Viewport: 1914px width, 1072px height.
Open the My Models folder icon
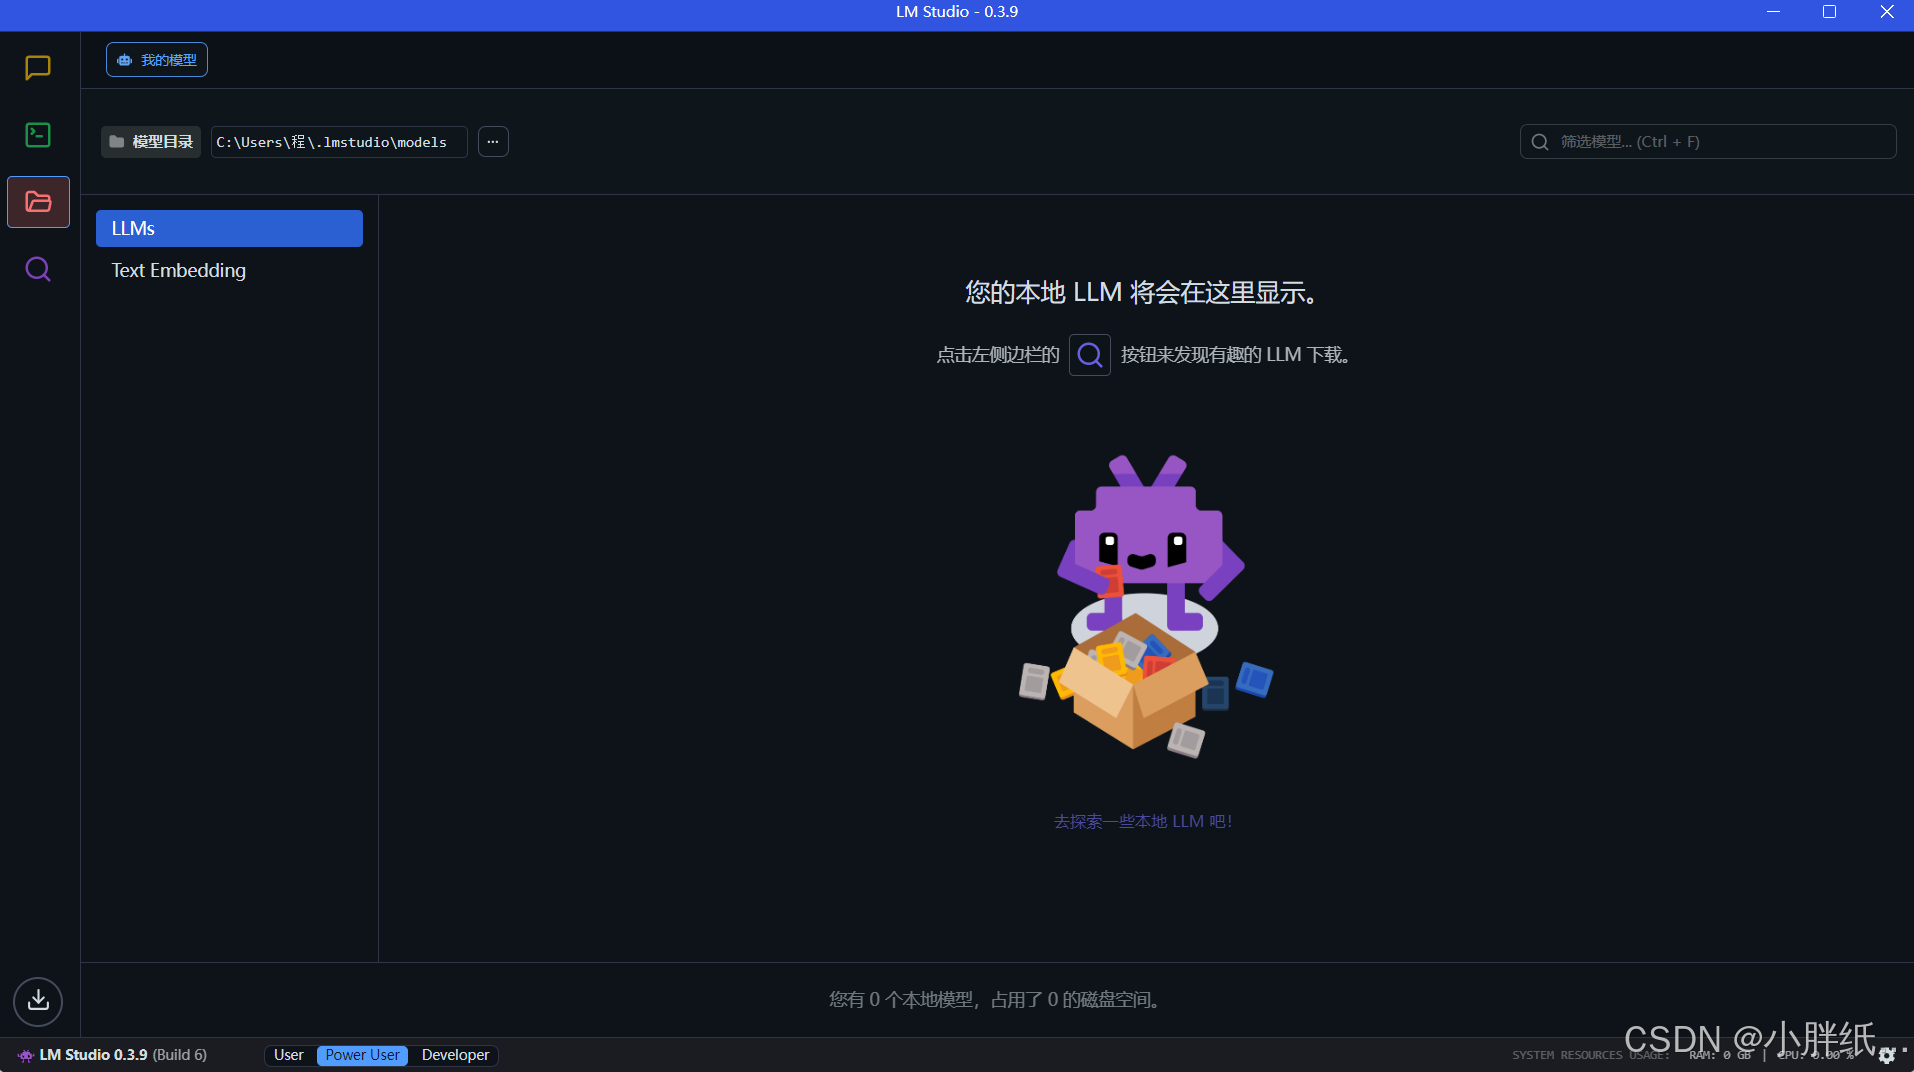tap(38, 202)
